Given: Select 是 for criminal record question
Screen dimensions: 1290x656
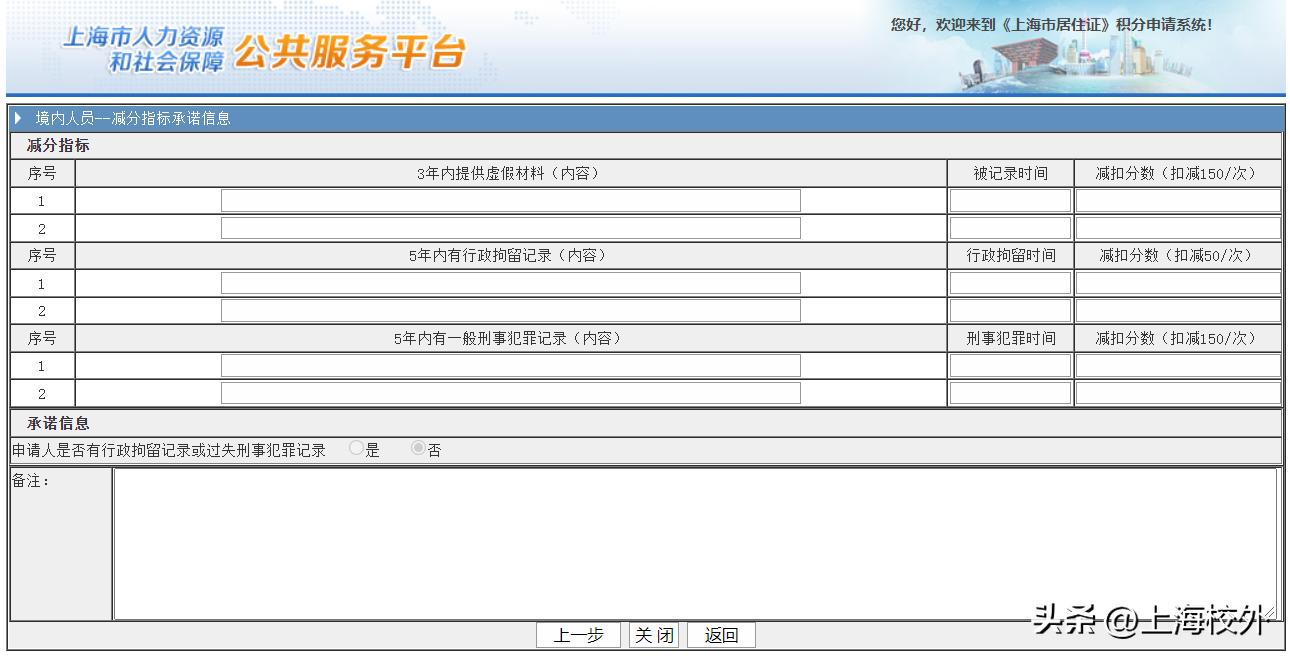Looking at the screenshot, I should [x=356, y=449].
